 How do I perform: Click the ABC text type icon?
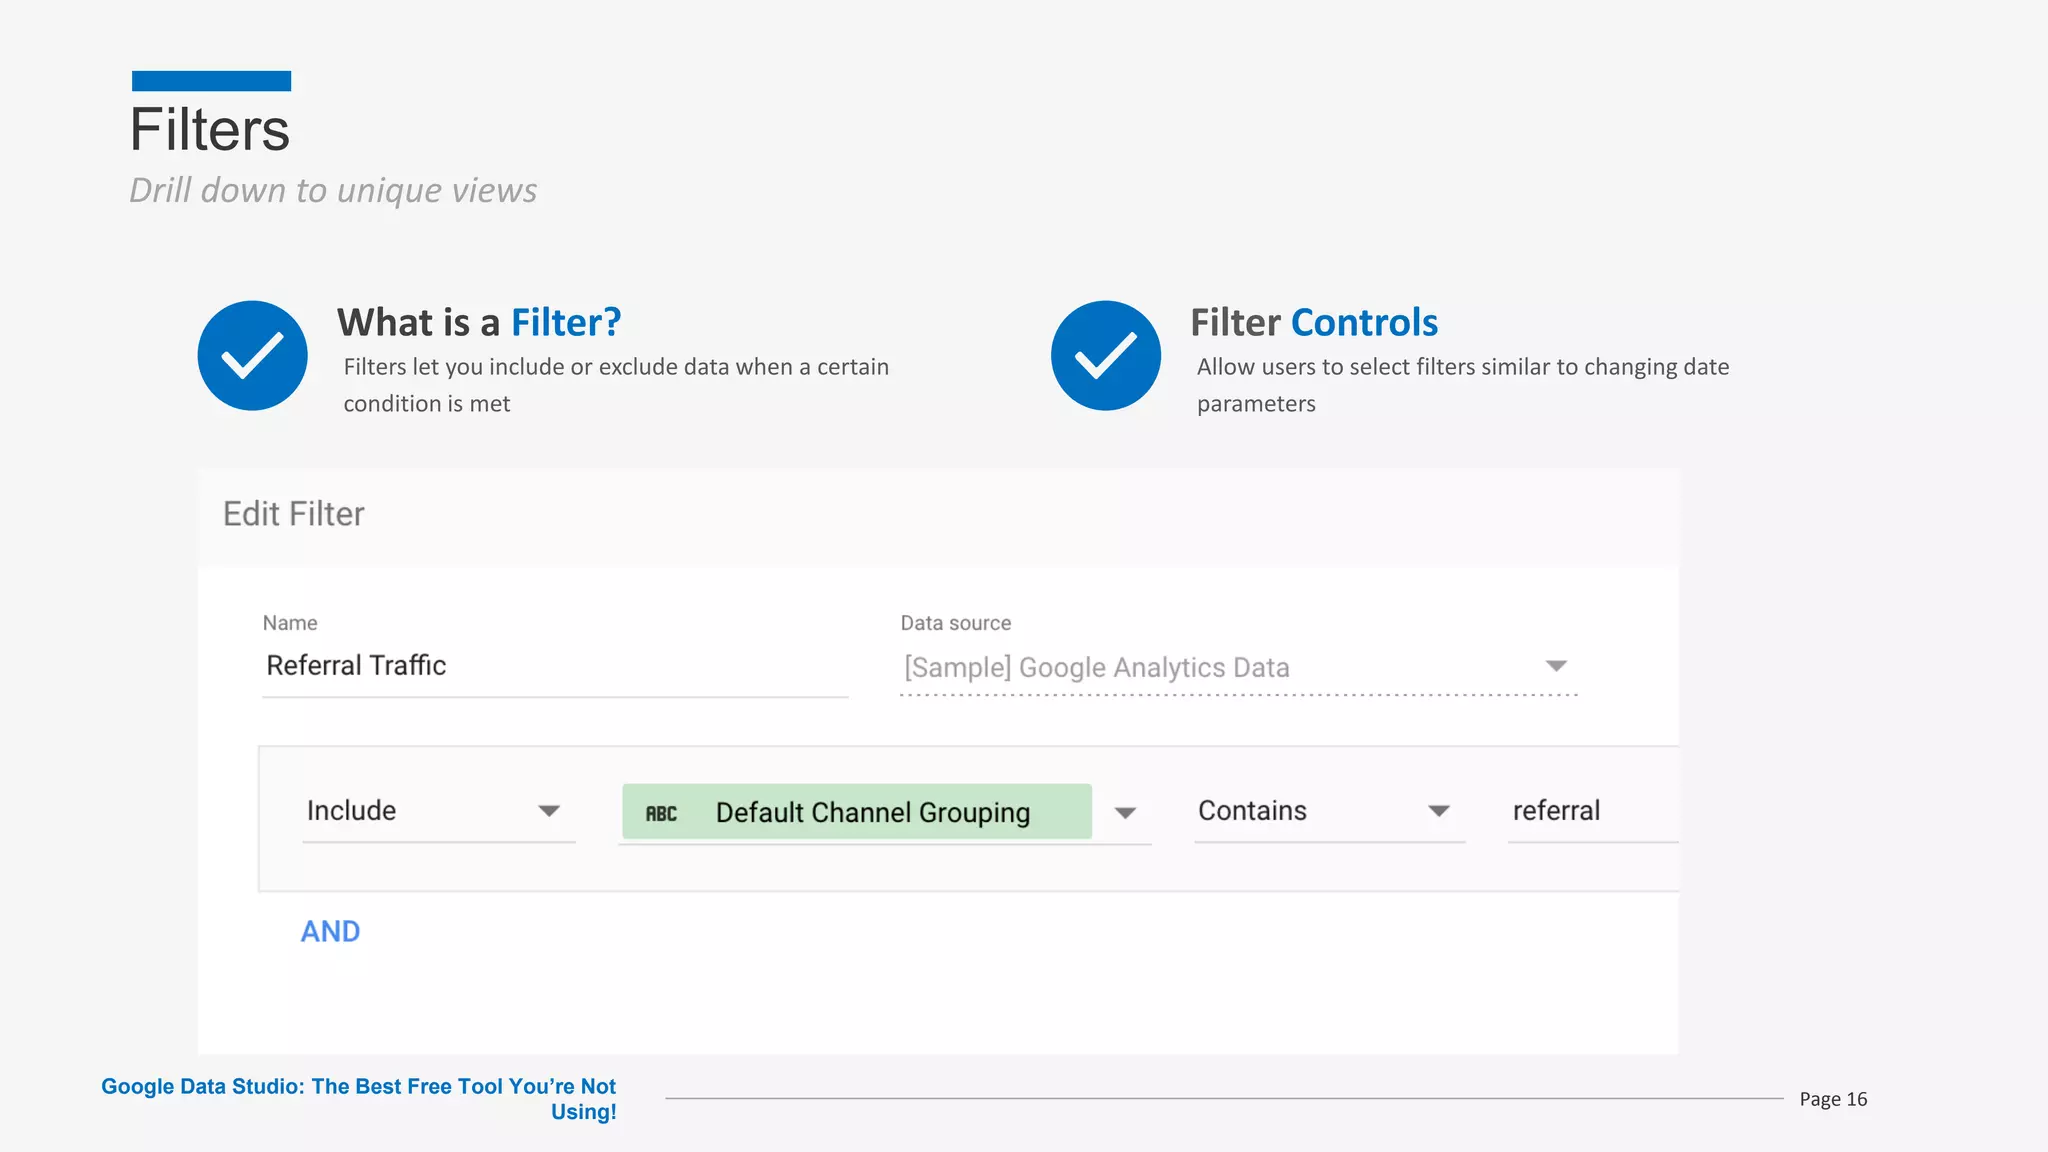click(661, 813)
